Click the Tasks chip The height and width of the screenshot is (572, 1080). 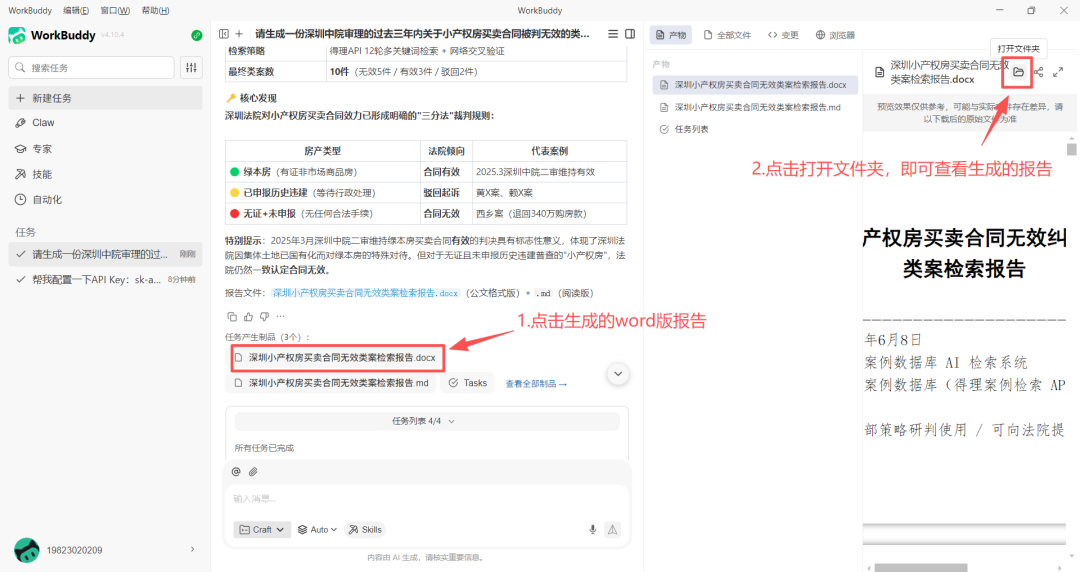[x=468, y=383]
